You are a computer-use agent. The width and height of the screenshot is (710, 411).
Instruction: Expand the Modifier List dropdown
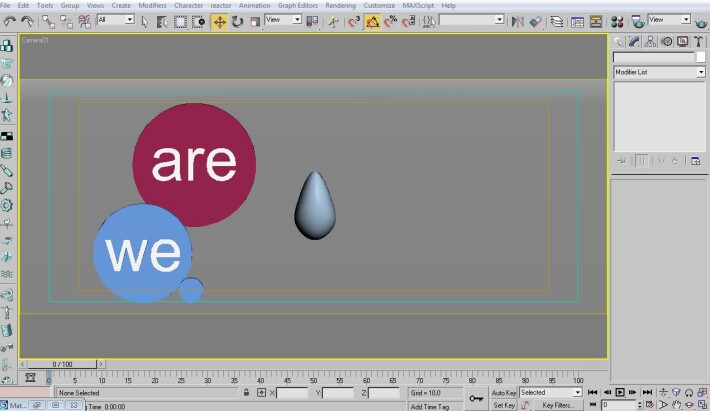click(x=659, y=72)
